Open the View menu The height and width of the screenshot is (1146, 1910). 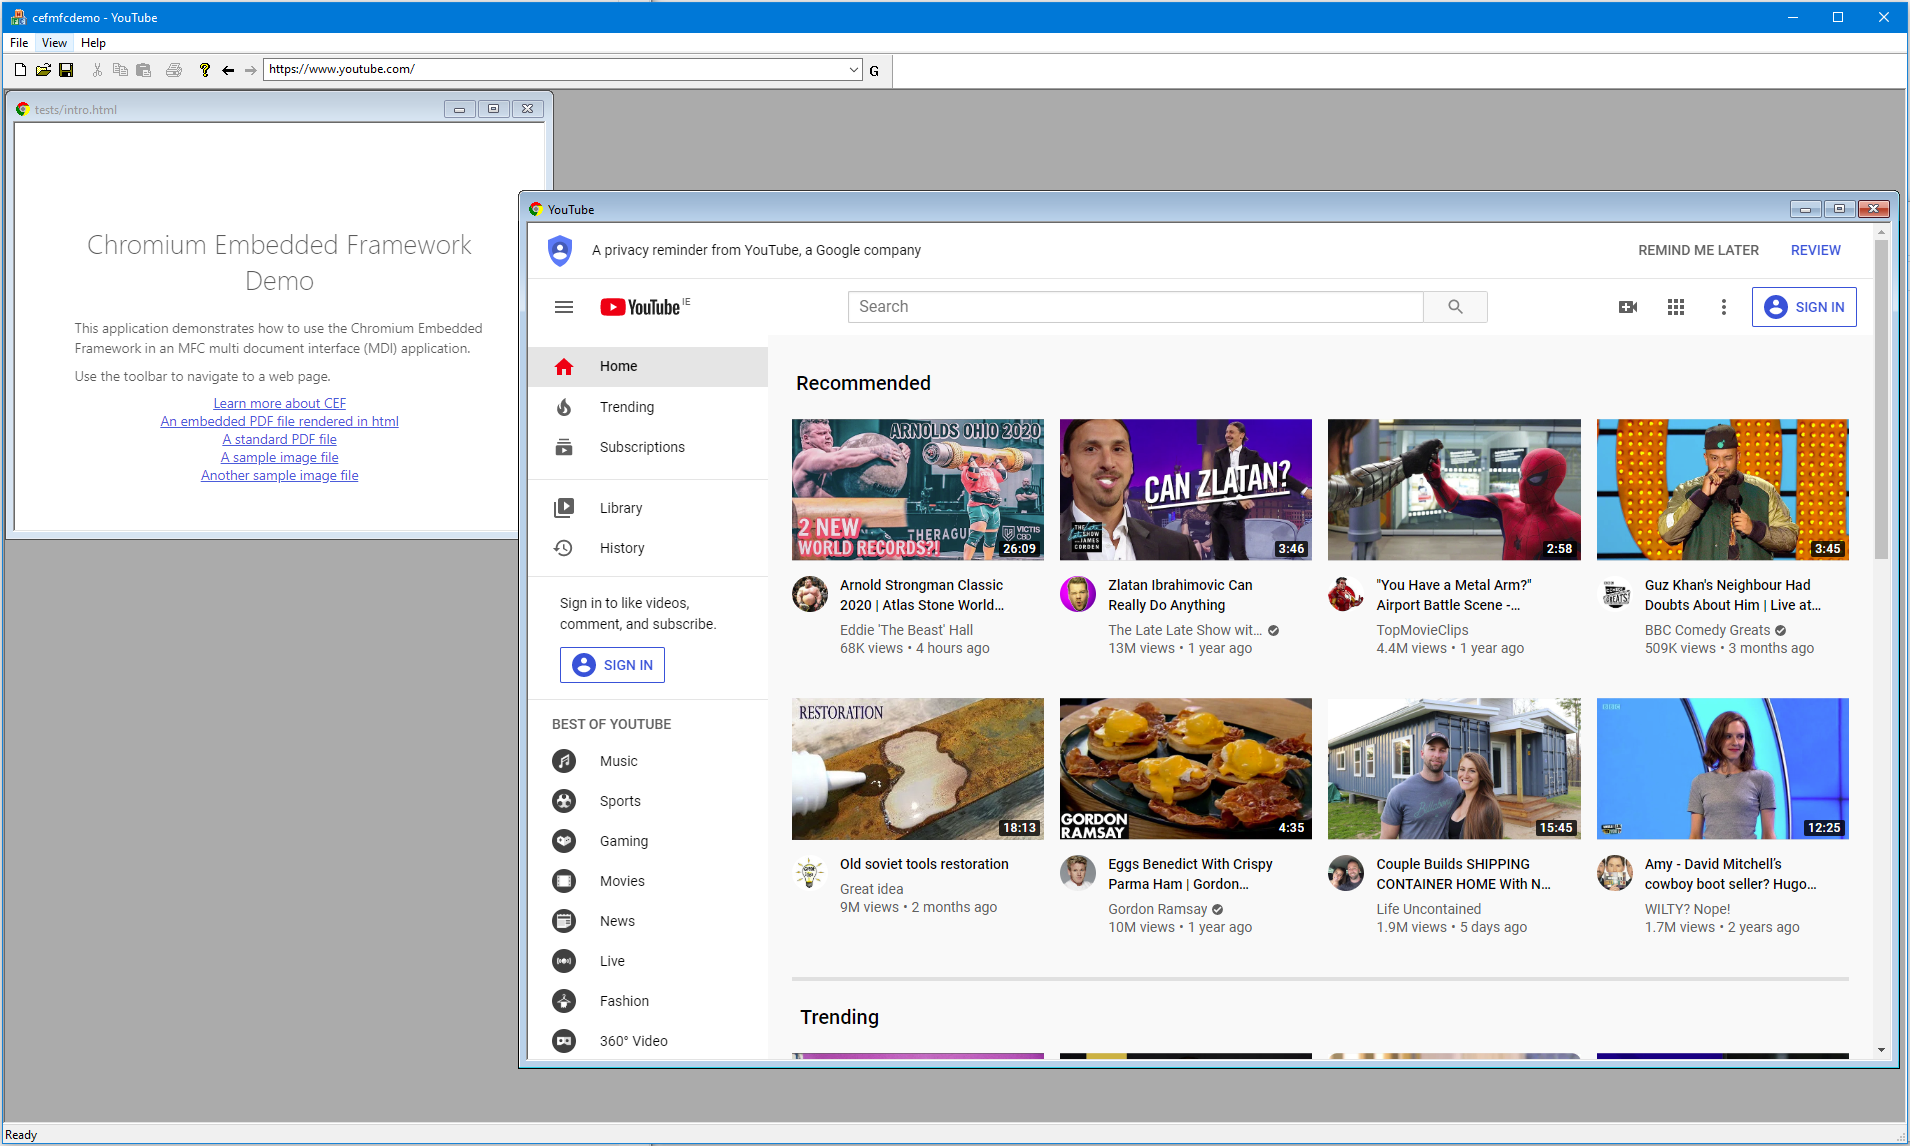(54, 43)
